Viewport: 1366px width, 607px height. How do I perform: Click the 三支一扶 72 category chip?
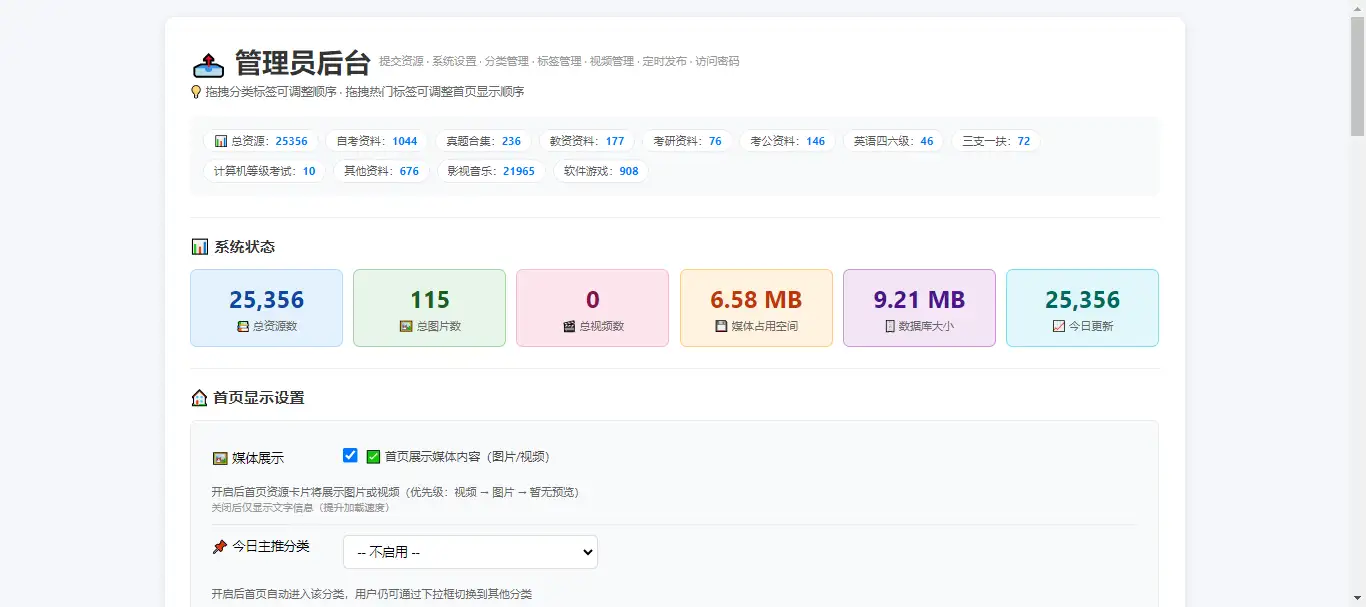click(x=996, y=141)
